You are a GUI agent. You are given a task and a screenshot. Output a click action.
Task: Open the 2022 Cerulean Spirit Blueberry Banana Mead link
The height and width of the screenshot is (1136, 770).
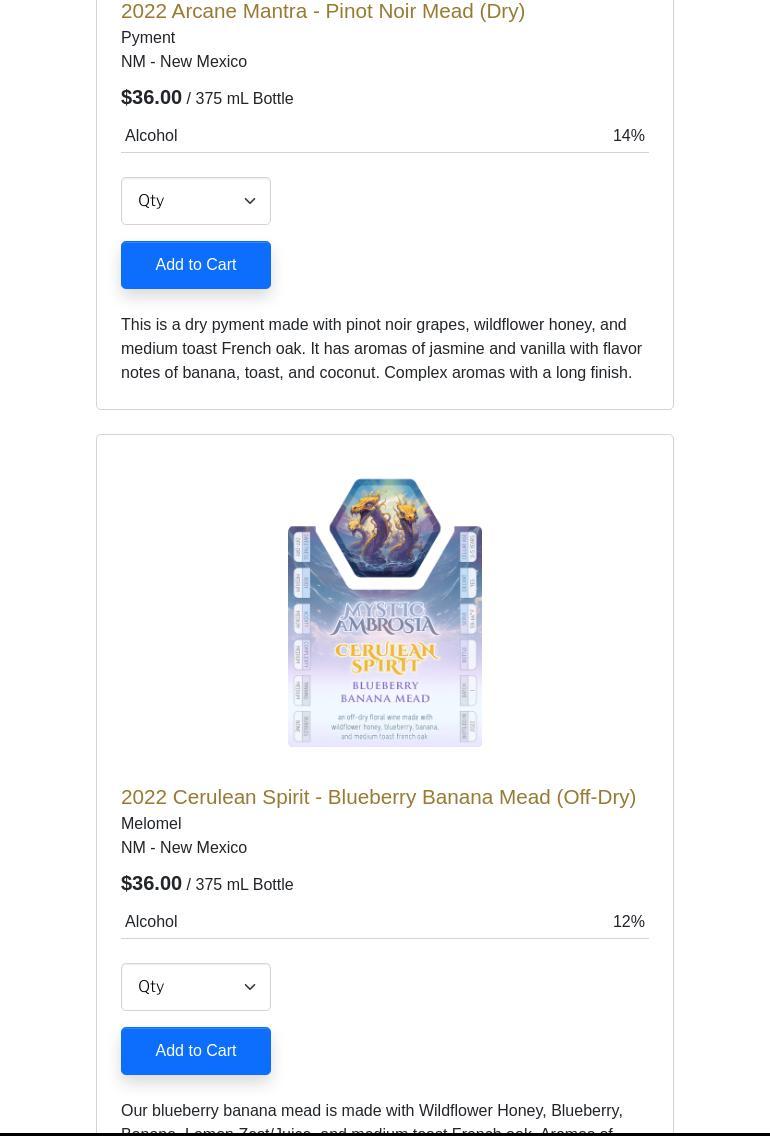(378, 797)
